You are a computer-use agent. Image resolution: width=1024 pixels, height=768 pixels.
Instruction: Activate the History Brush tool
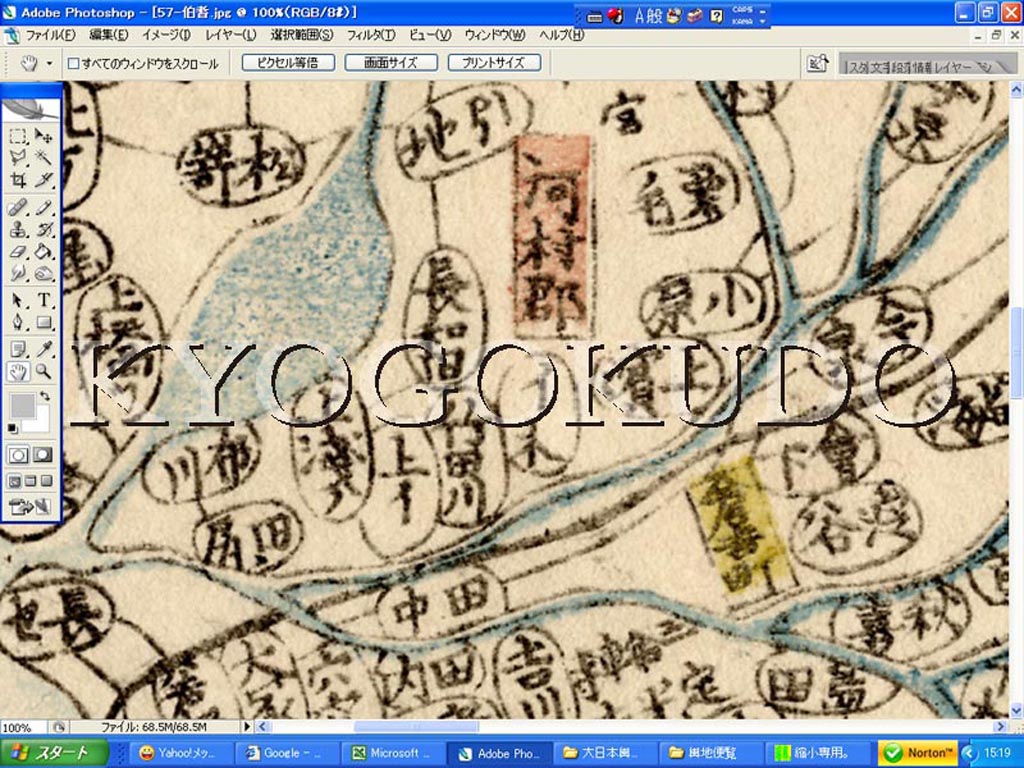43,230
